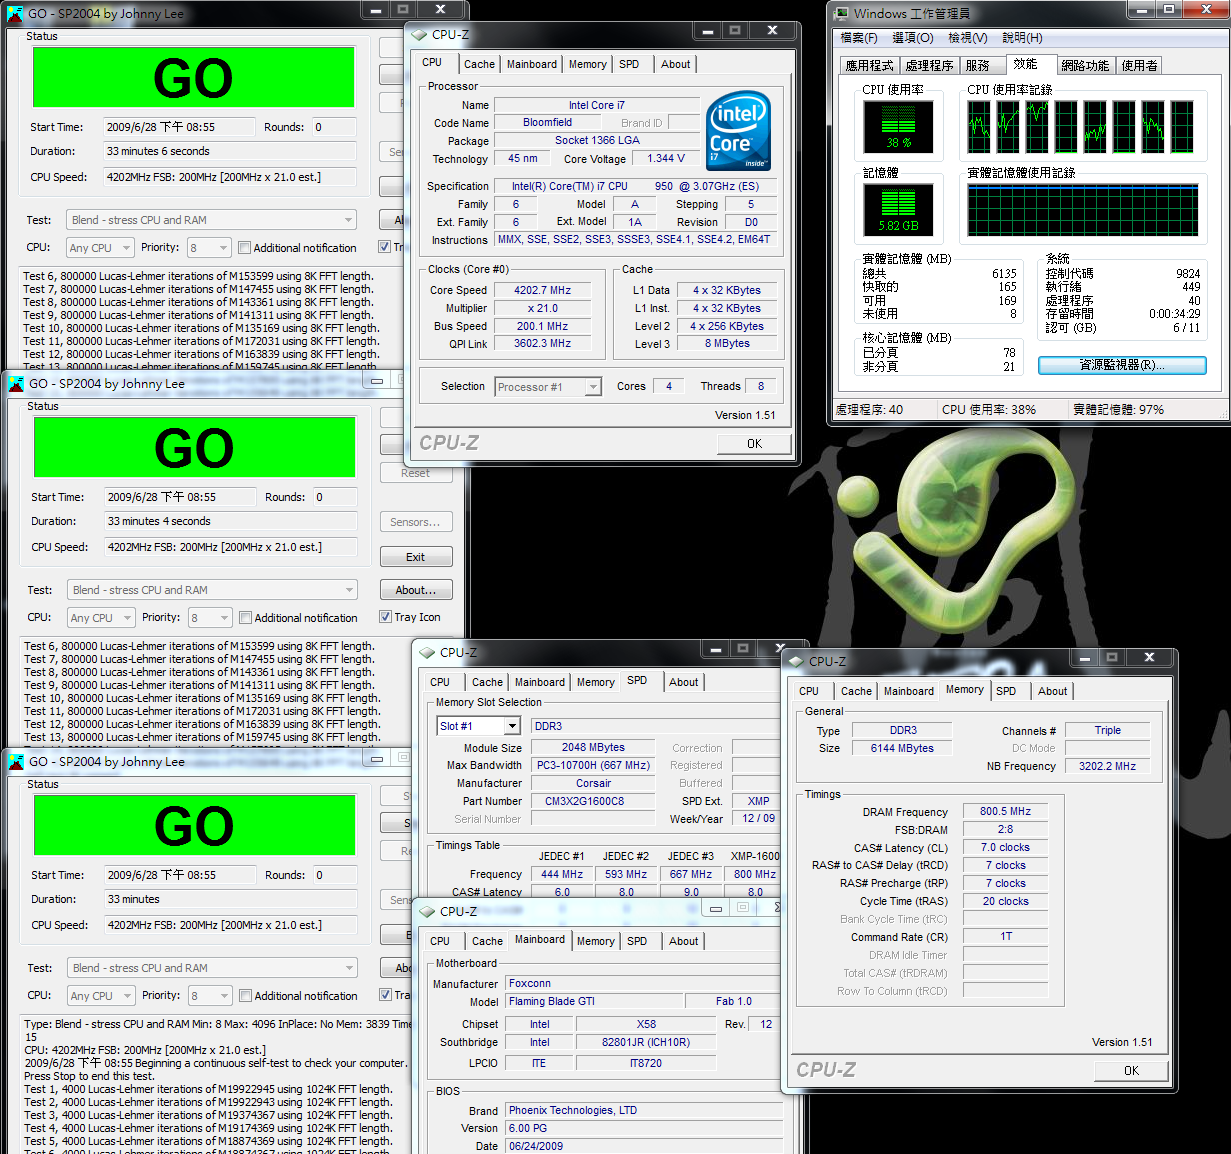
Task: Close the CPU-Z Memory window
Action: (1149, 657)
